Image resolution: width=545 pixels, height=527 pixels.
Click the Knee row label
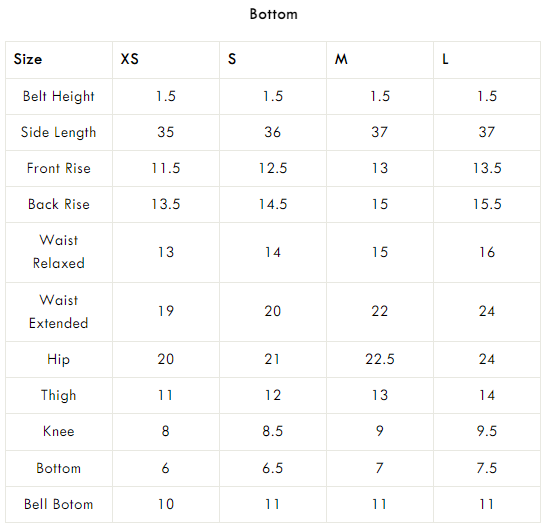coord(58,431)
